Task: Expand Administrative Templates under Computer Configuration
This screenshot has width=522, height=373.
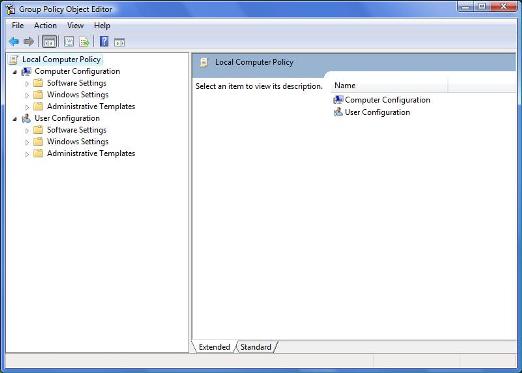Action: 27,107
